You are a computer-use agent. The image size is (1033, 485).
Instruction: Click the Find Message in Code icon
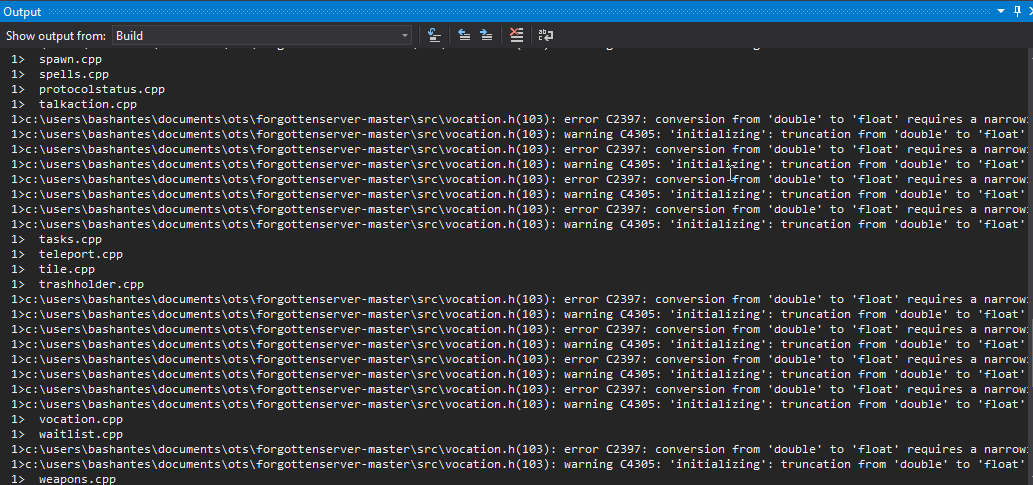[434, 36]
